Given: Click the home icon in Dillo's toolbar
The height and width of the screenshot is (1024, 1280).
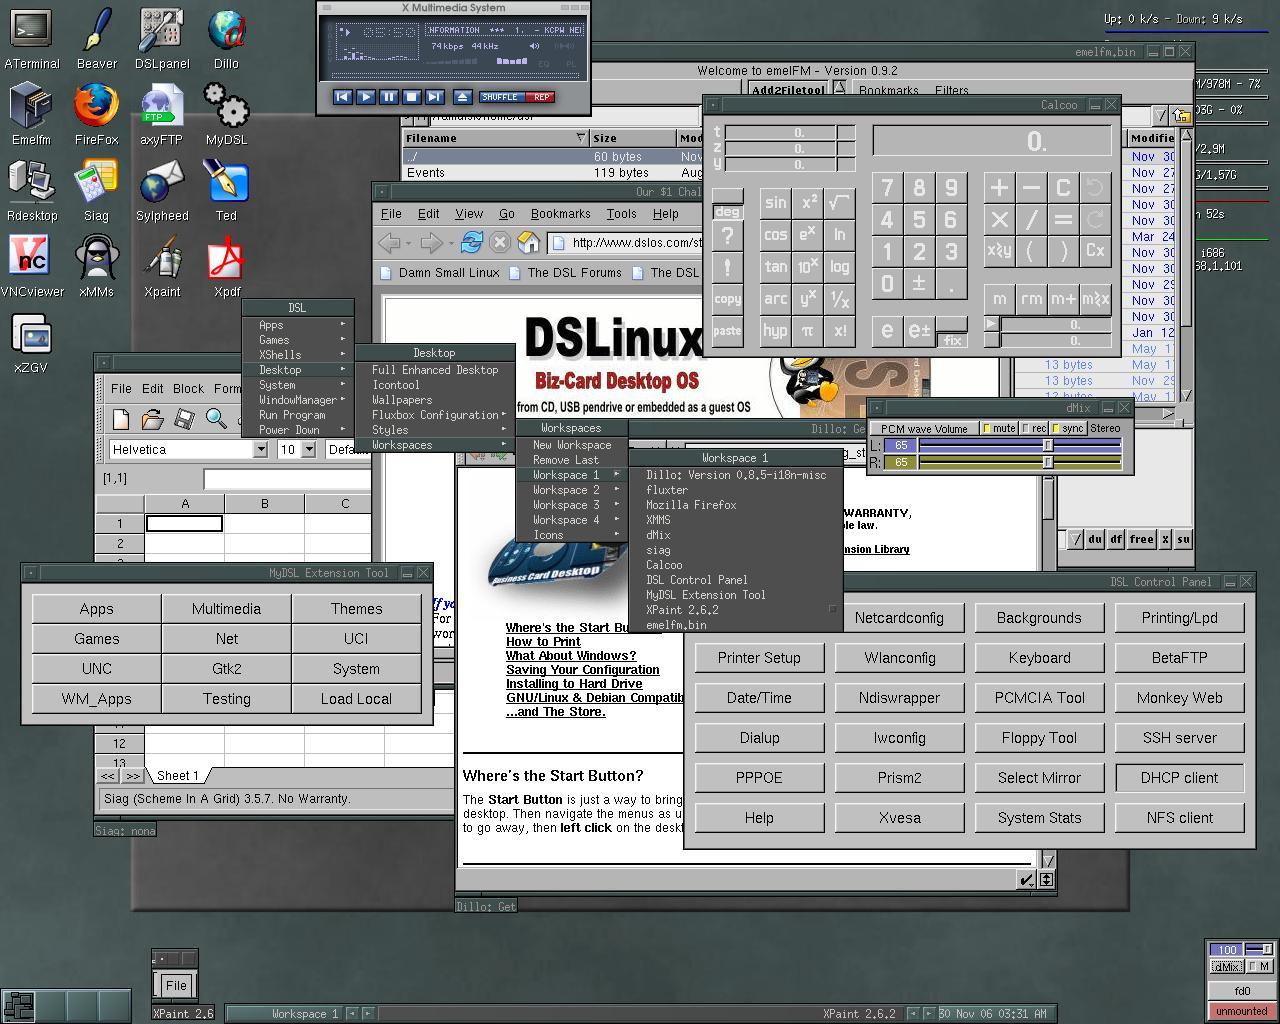Looking at the screenshot, I should (530, 242).
